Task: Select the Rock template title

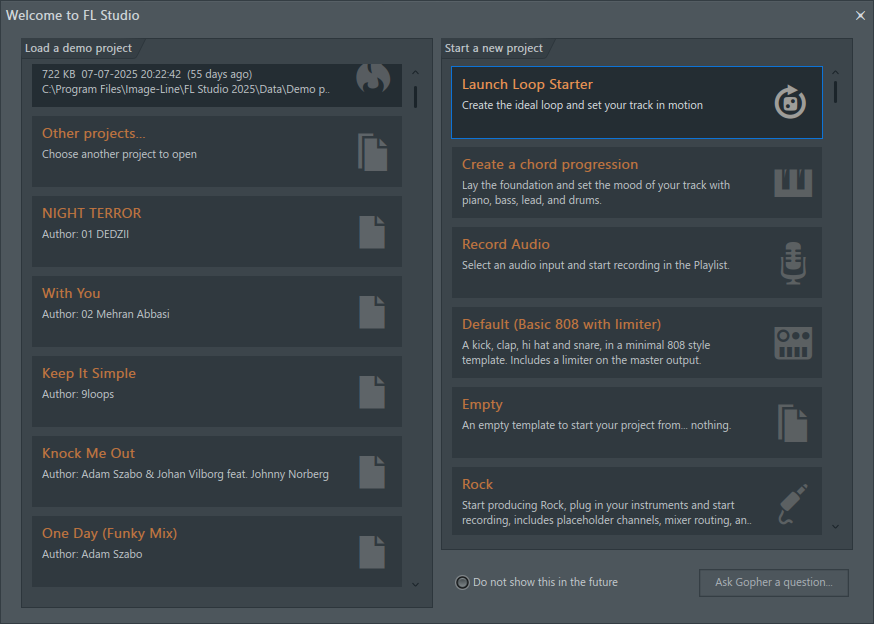Action: pos(477,485)
